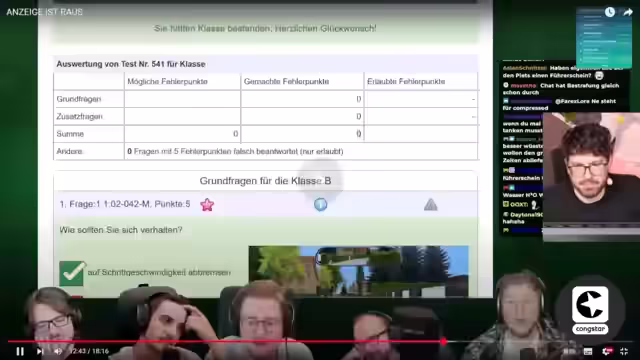Image resolution: width=640 pixels, height=360 pixels.
Task: Click the pink star icon on question 1
Action: [207, 204]
